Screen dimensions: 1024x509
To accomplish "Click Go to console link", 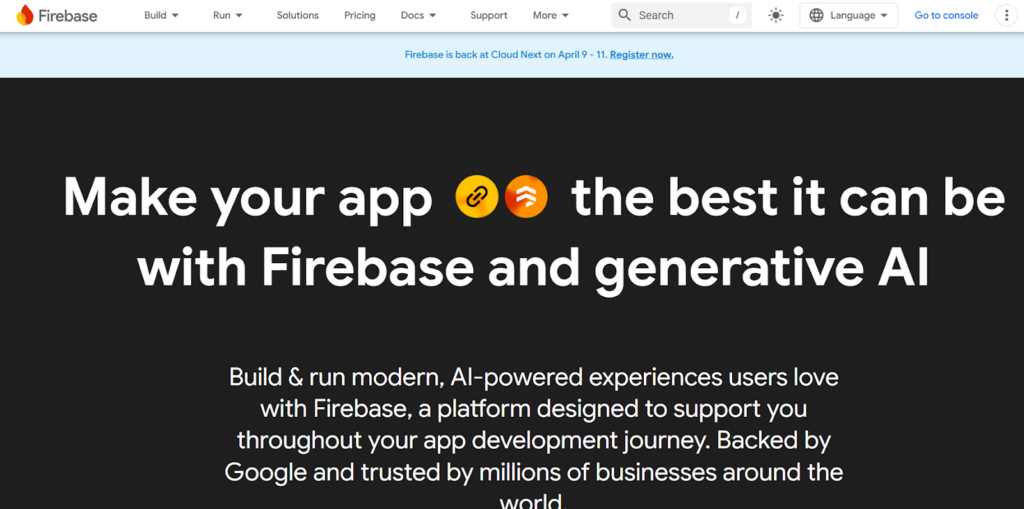I will [x=946, y=16].
